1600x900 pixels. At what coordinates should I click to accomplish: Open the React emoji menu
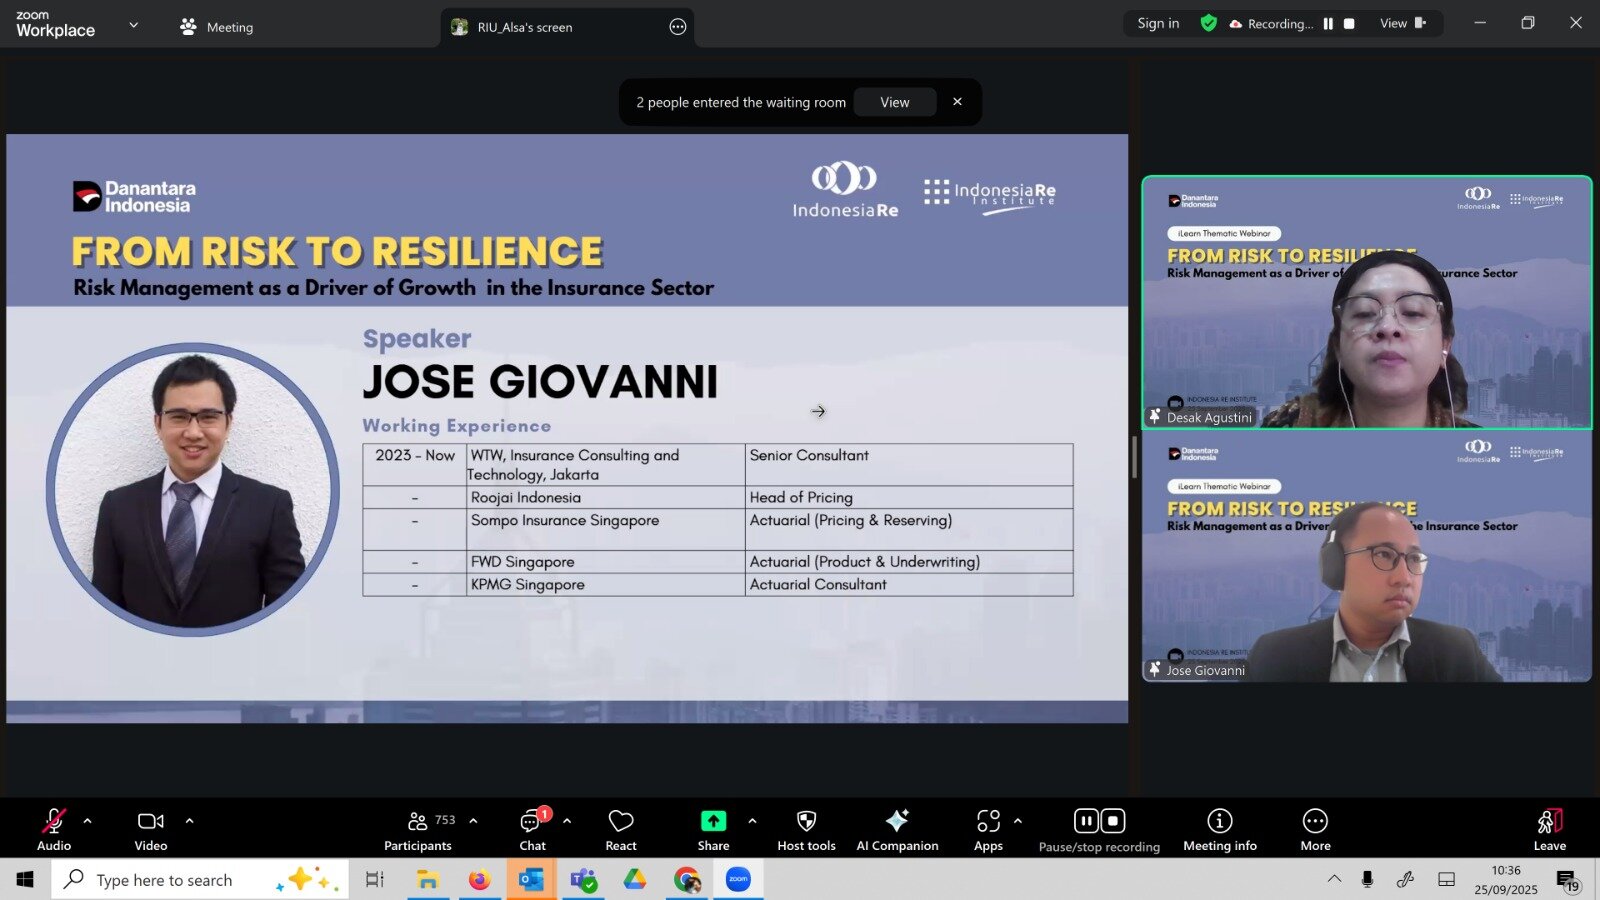click(x=621, y=822)
